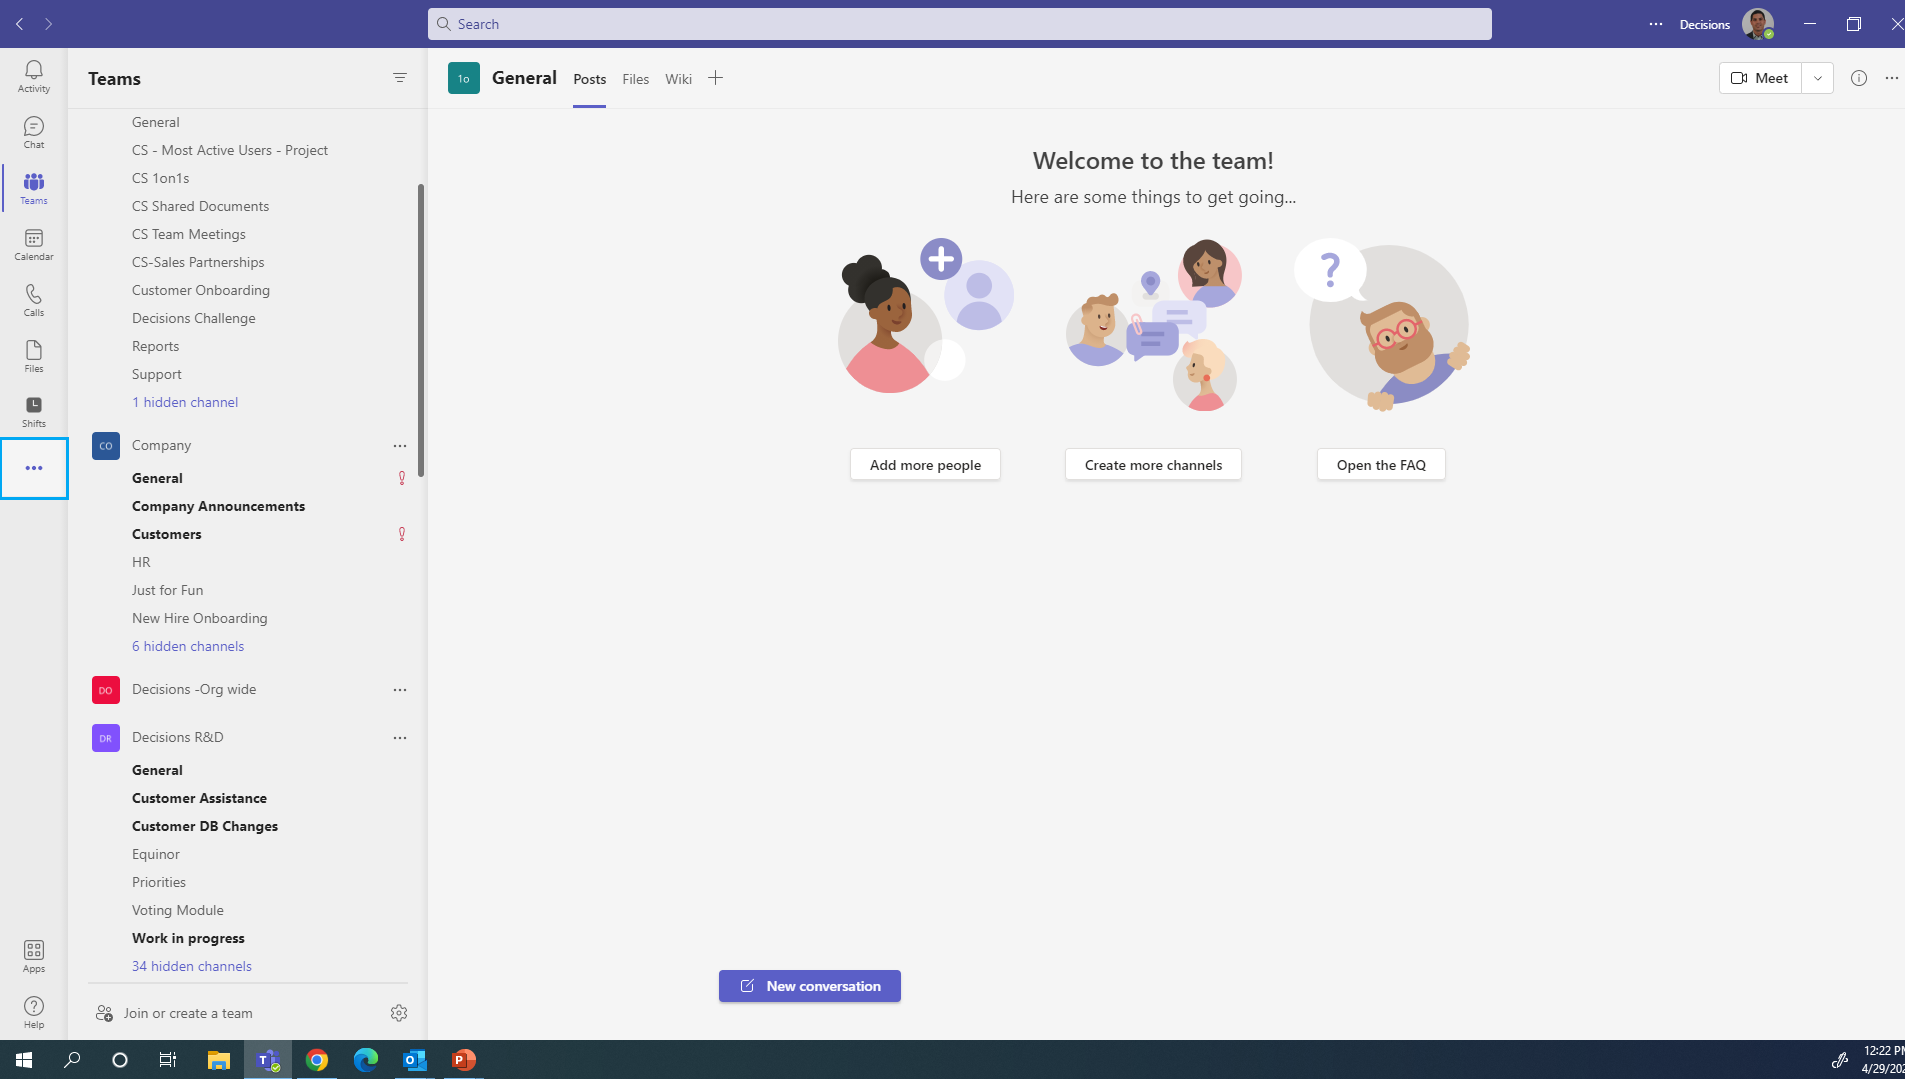This screenshot has height=1079, width=1905.
Task: Open channel info for General
Action: tap(1859, 78)
